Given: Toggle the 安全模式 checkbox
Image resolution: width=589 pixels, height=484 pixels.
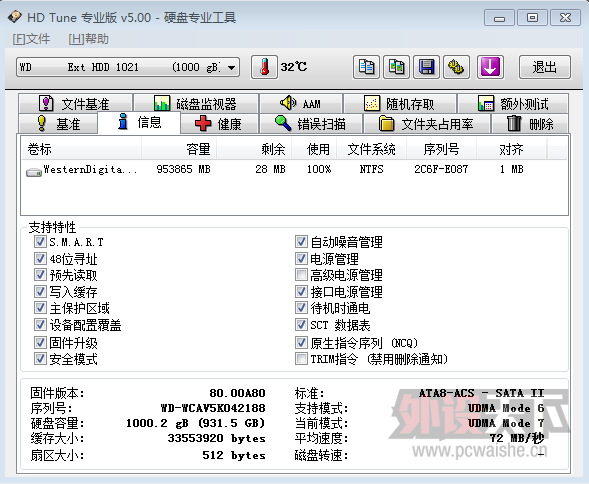Looking at the screenshot, I should 40,358.
